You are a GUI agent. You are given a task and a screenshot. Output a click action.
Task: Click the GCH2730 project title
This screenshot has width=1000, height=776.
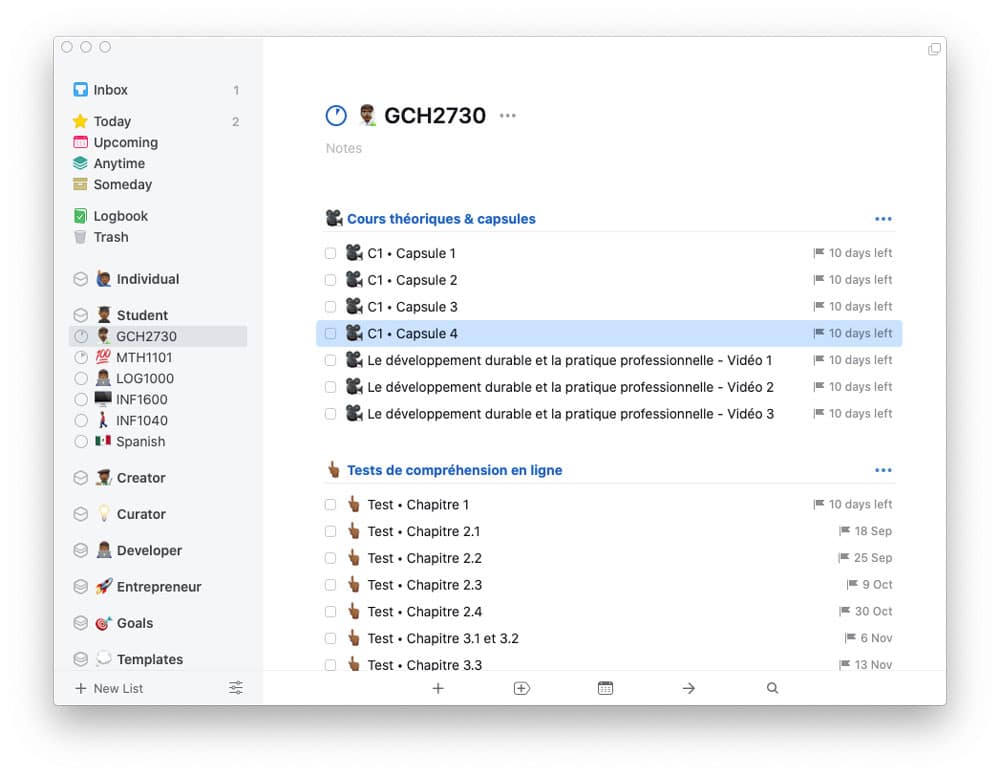pyautogui.click(x=434, y=115)
